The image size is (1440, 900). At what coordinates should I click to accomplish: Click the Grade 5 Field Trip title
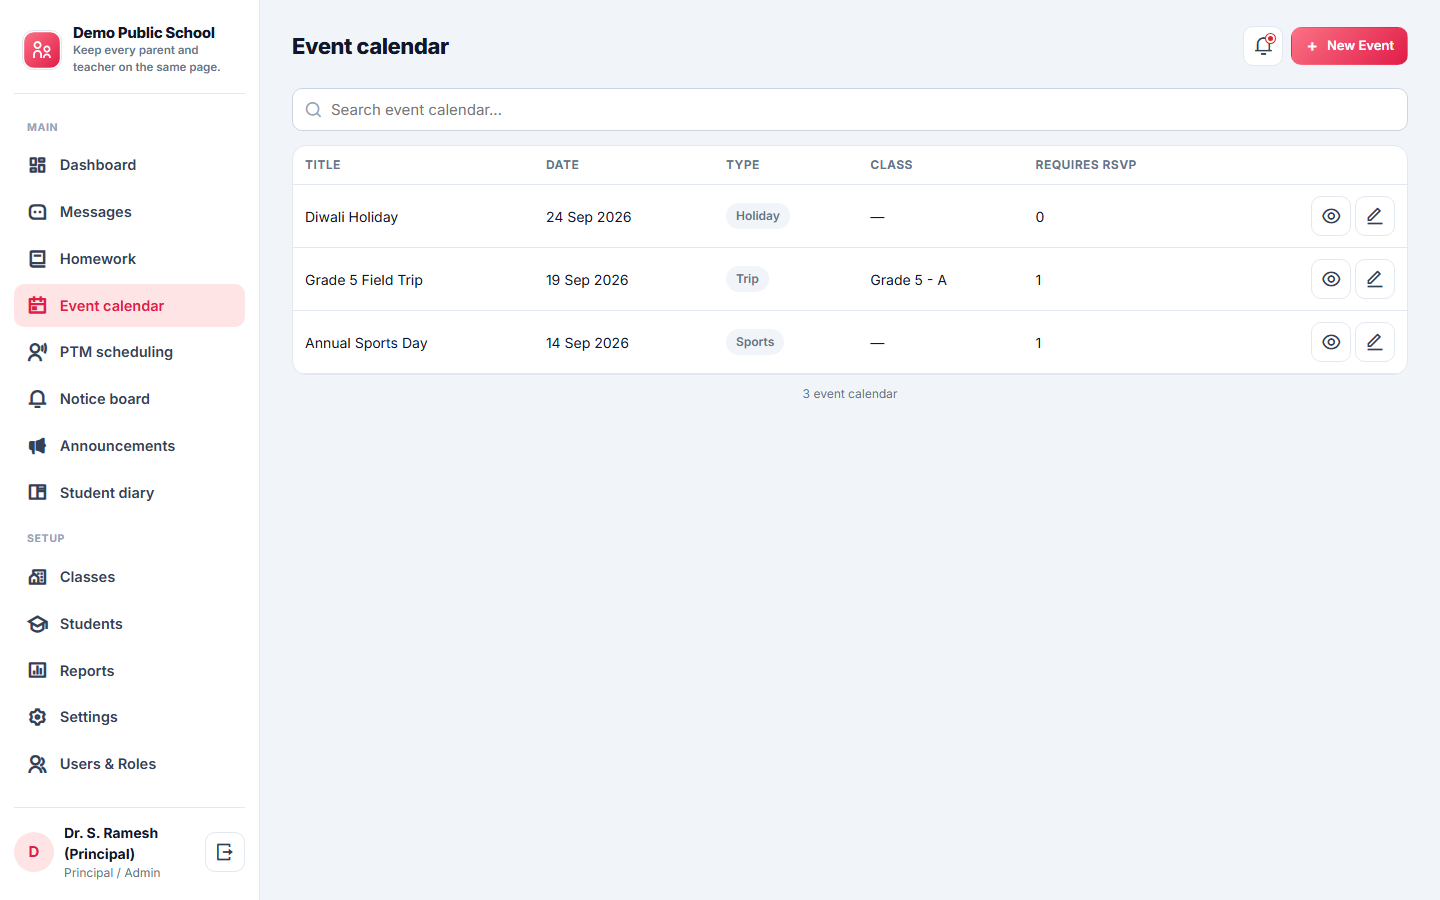364,280
